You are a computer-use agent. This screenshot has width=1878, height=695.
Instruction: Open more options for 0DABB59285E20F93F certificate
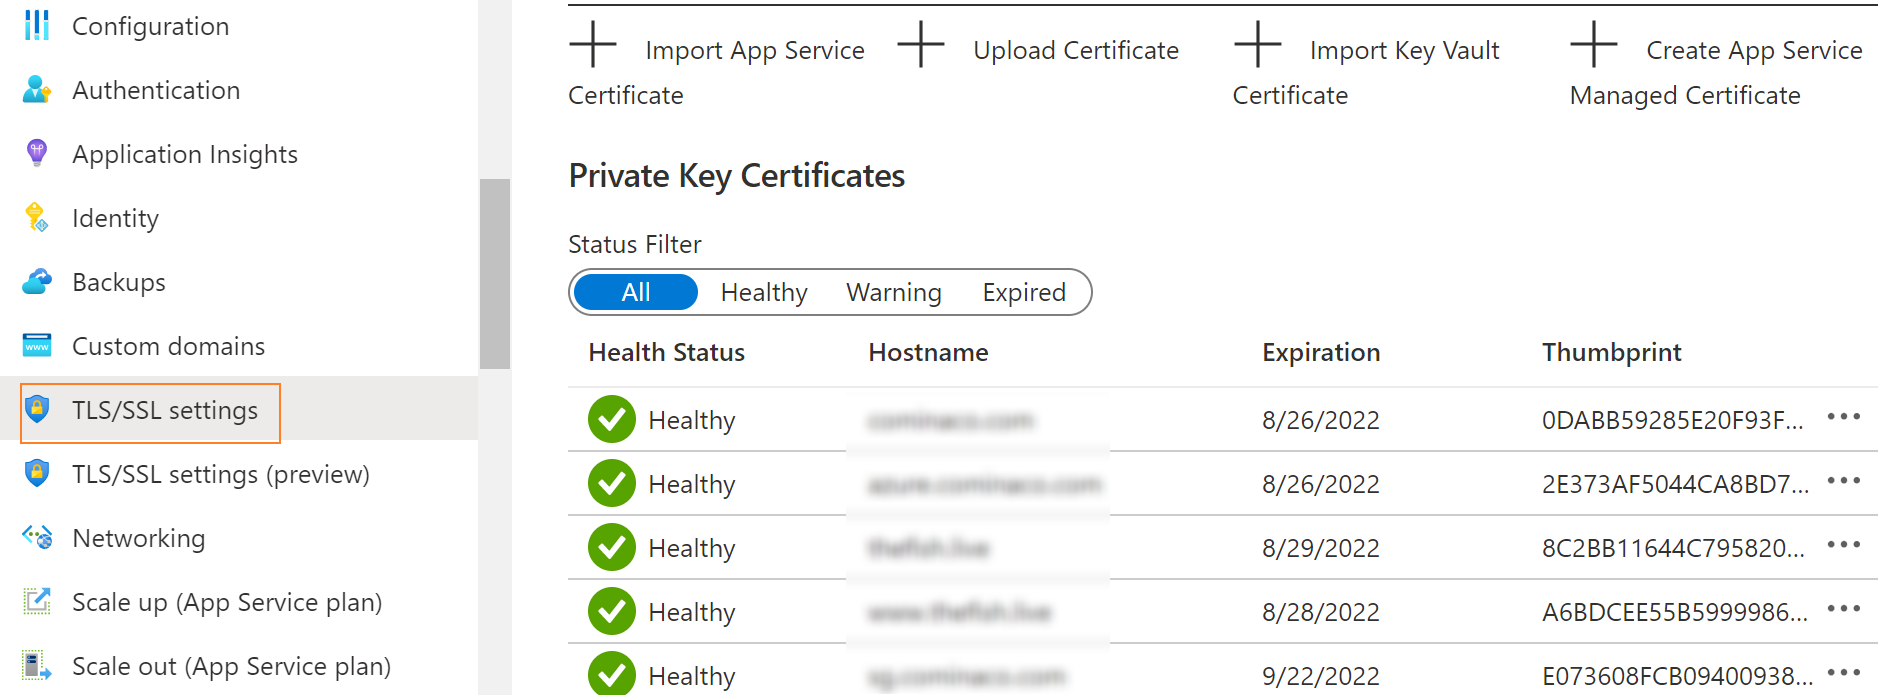tap(1843, 417)
